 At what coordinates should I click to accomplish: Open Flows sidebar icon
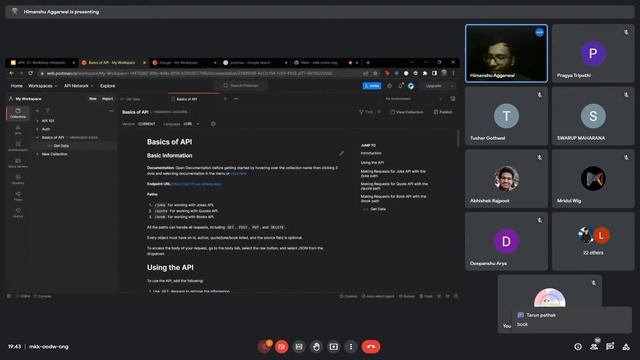[18, 196]
